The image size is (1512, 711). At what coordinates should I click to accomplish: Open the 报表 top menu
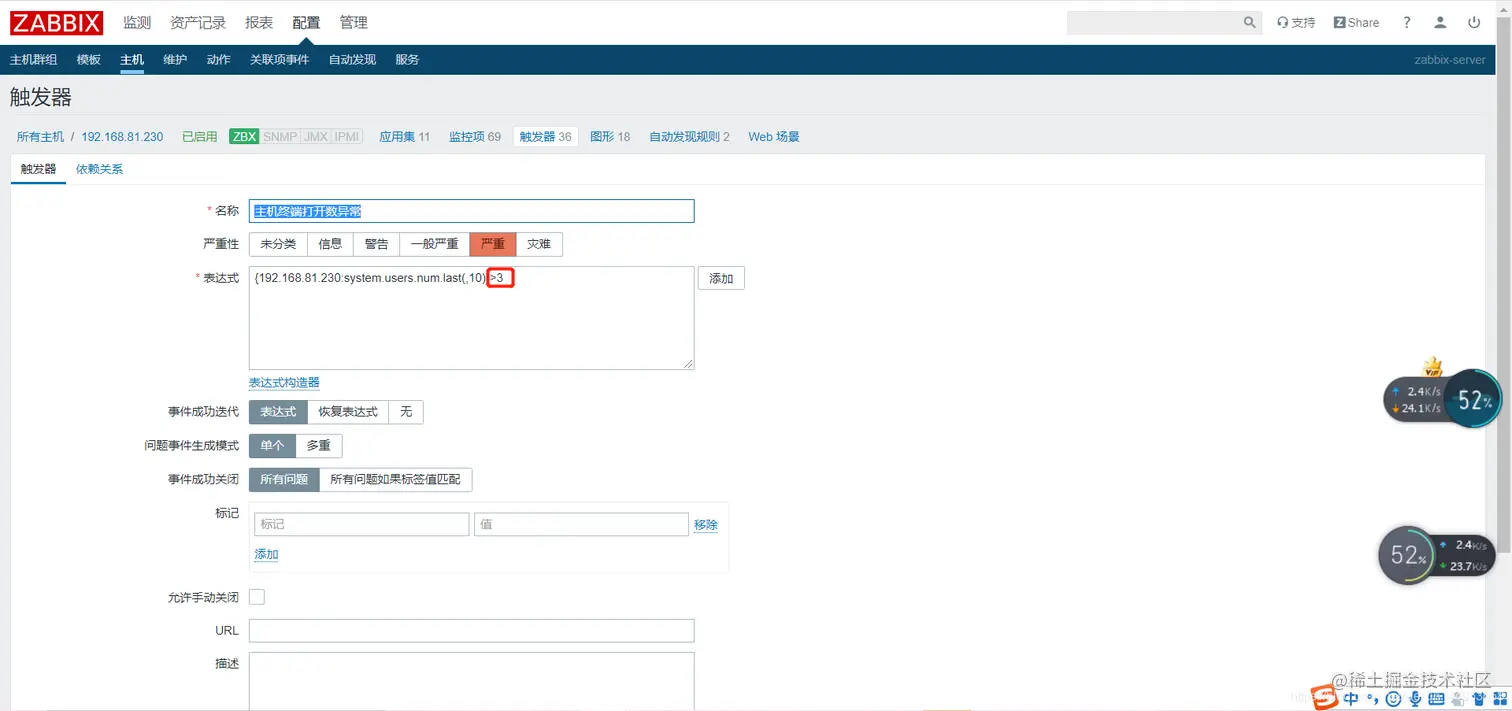coord(259,22)
